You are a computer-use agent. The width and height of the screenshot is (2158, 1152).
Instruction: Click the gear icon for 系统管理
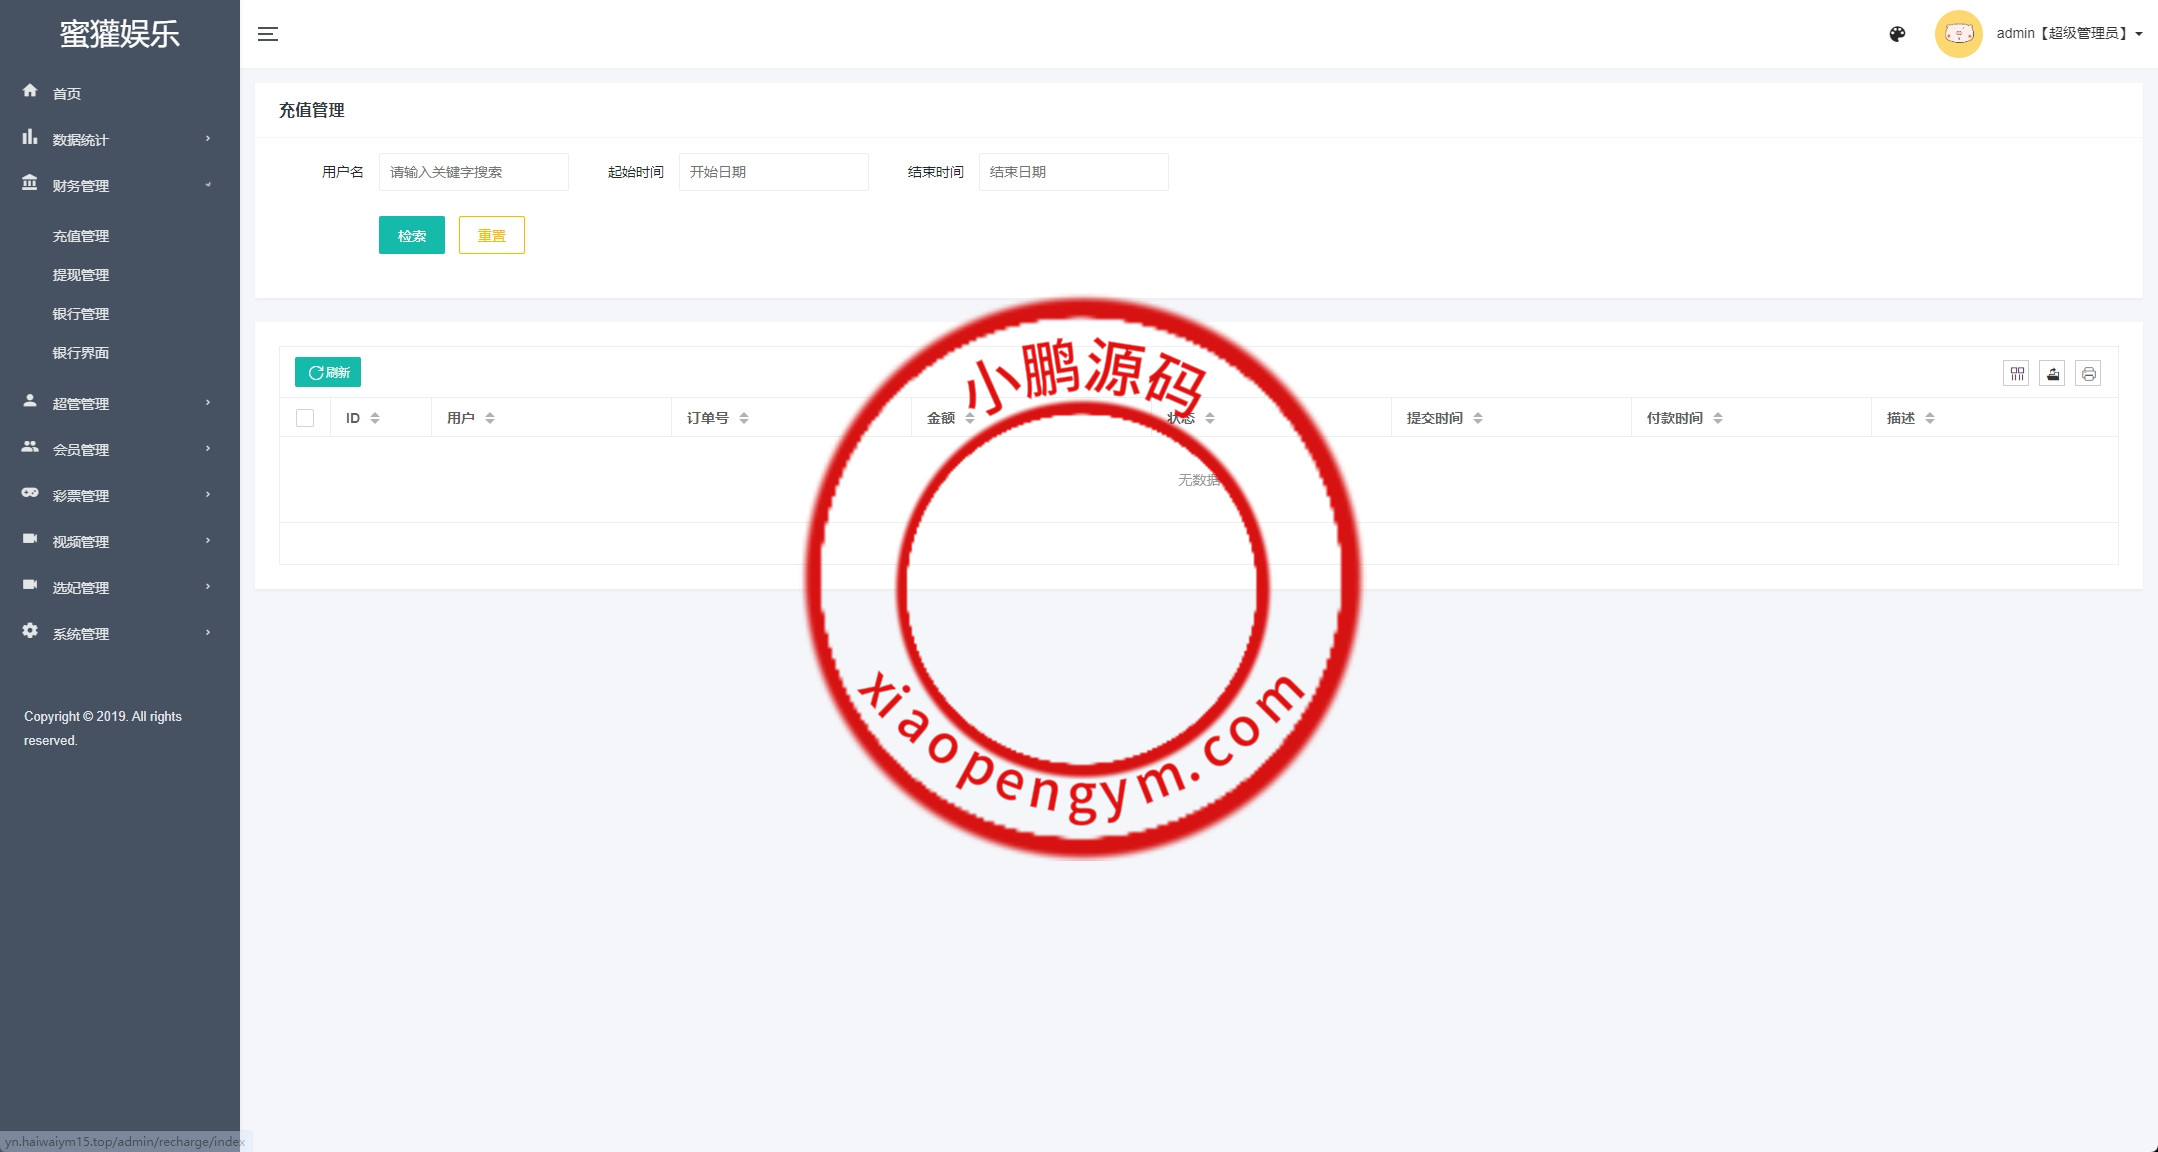(x=30, y=631)
